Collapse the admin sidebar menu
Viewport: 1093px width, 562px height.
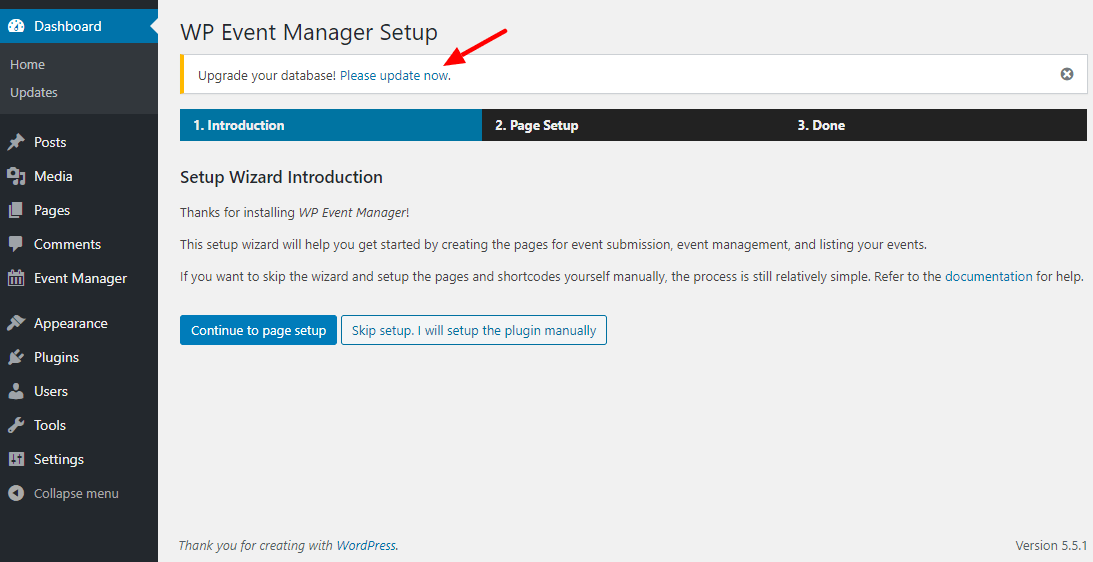point(63,493)
